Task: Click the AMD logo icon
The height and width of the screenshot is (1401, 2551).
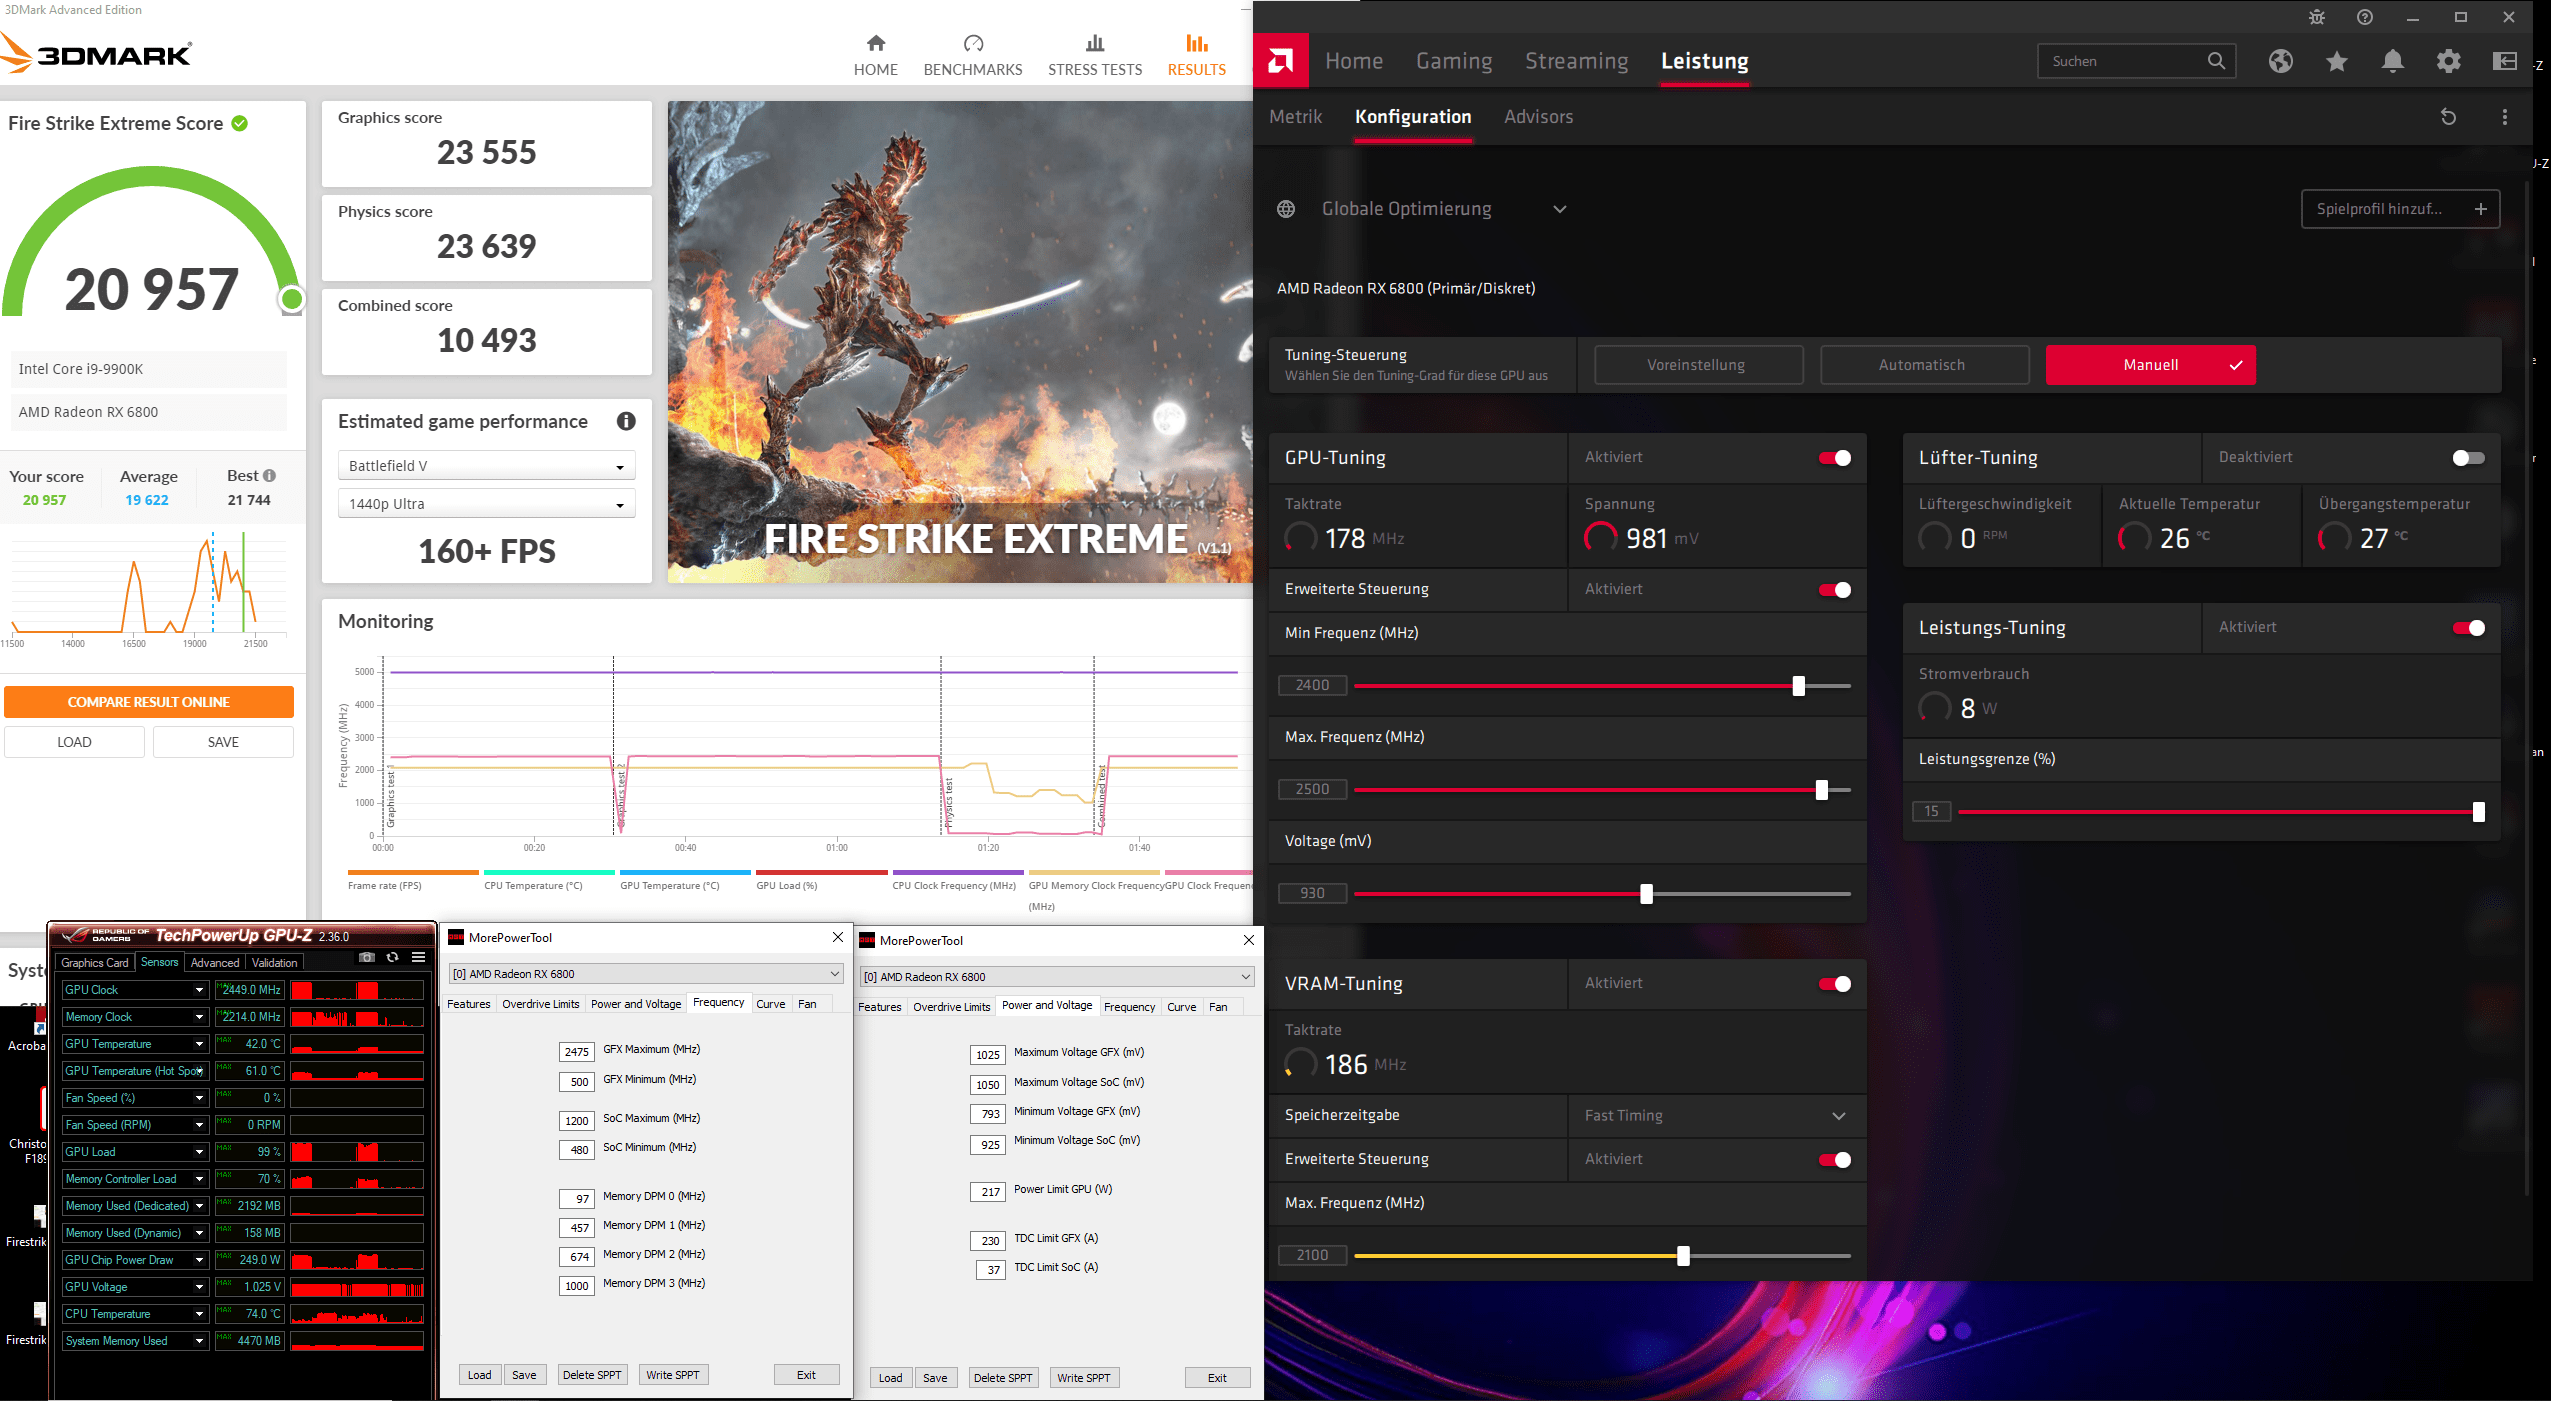Action: point(1280,61)
